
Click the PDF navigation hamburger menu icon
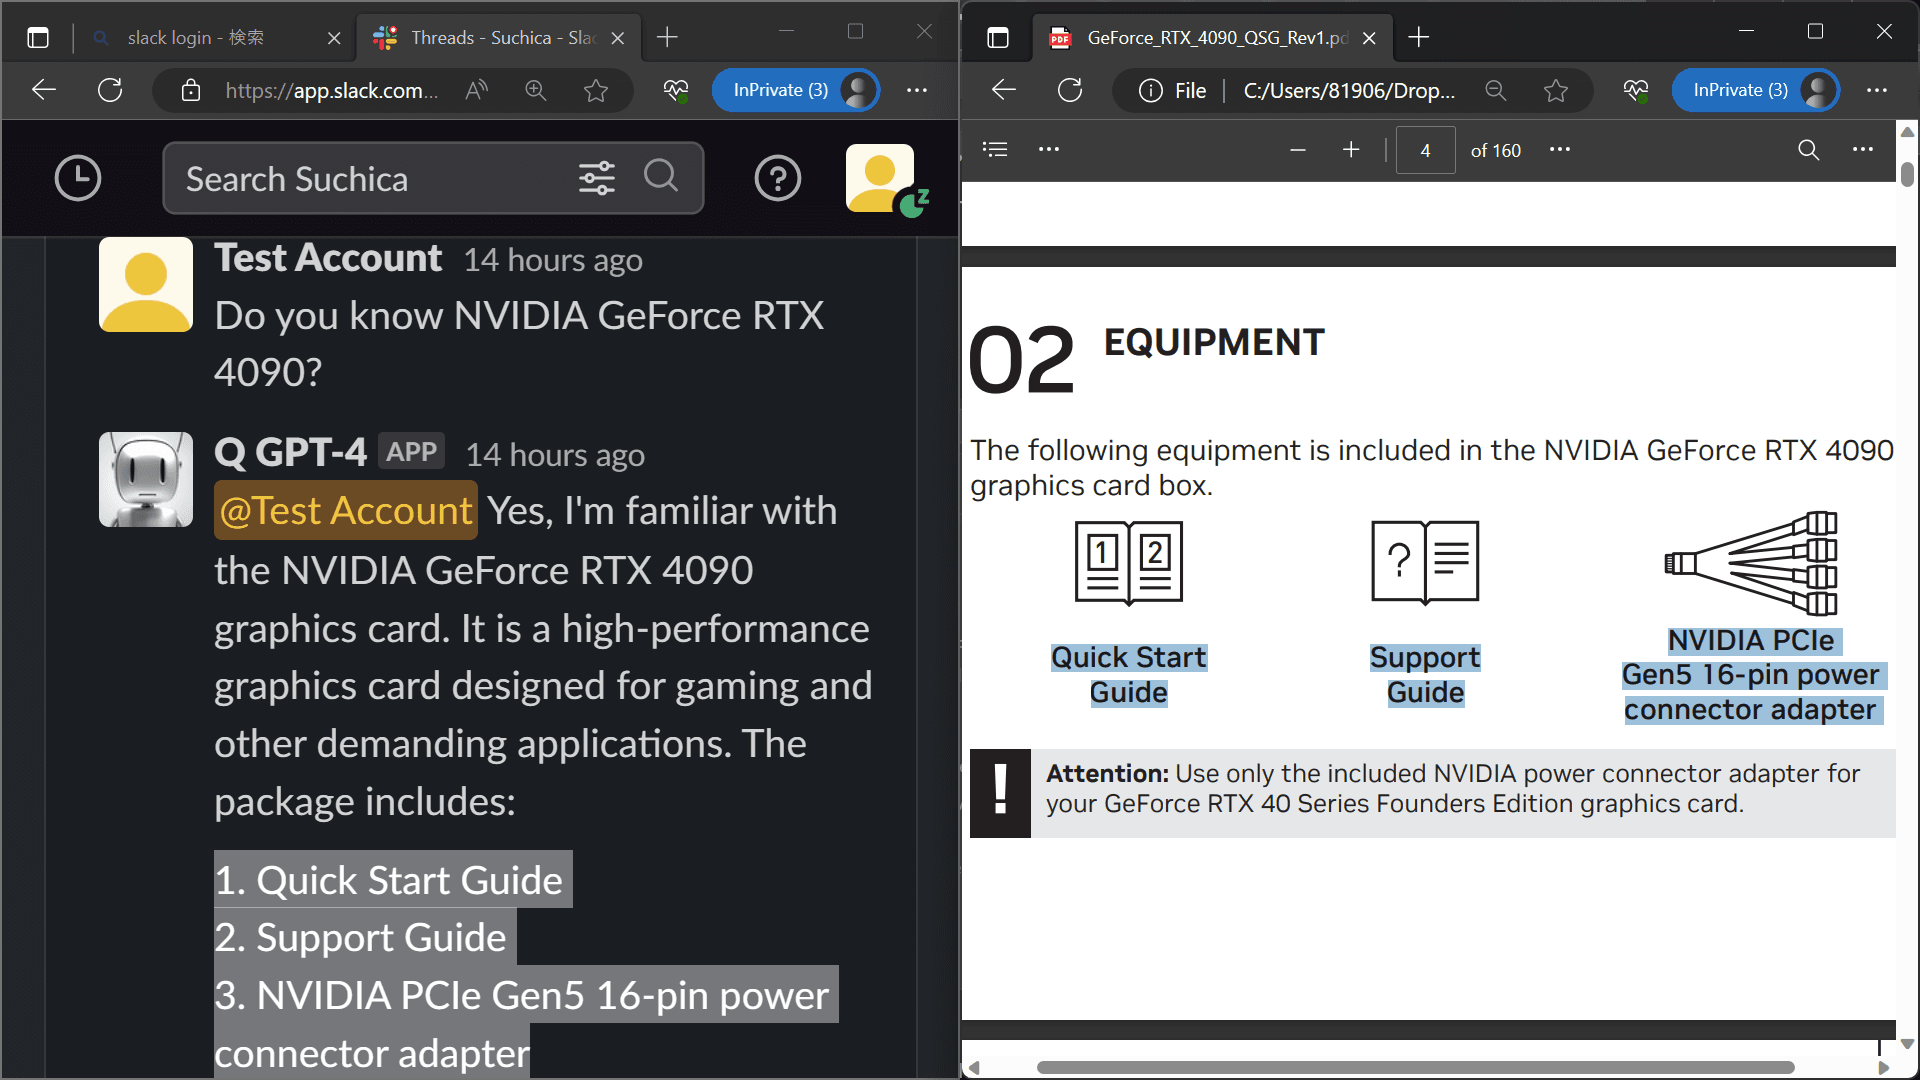[996, 149]
